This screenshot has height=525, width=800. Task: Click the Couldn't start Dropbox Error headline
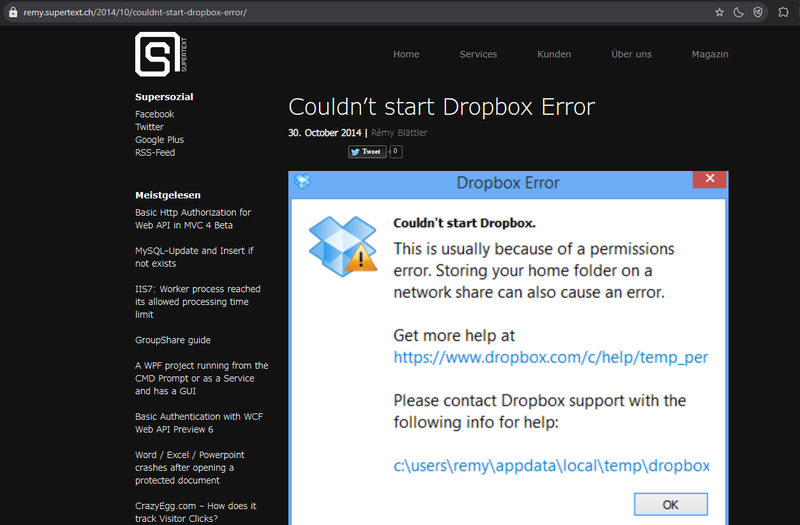pos(441,107)
